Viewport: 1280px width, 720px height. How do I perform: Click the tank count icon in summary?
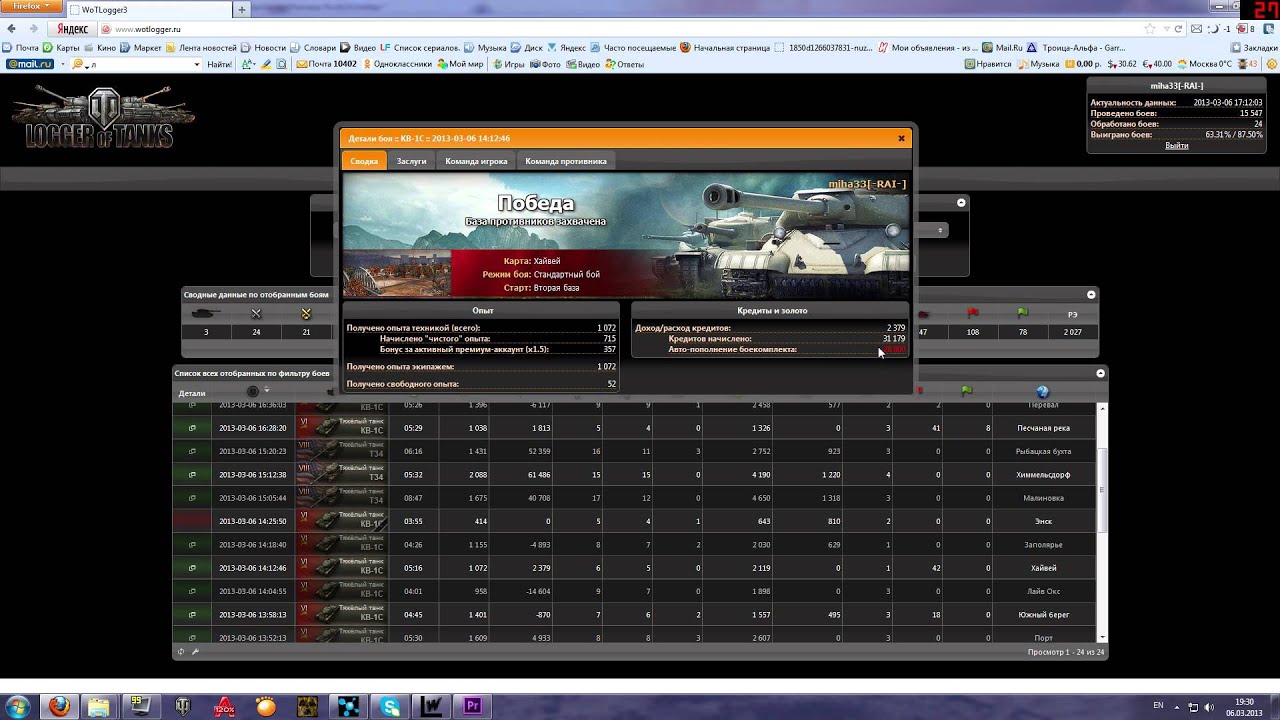point(206,314)
